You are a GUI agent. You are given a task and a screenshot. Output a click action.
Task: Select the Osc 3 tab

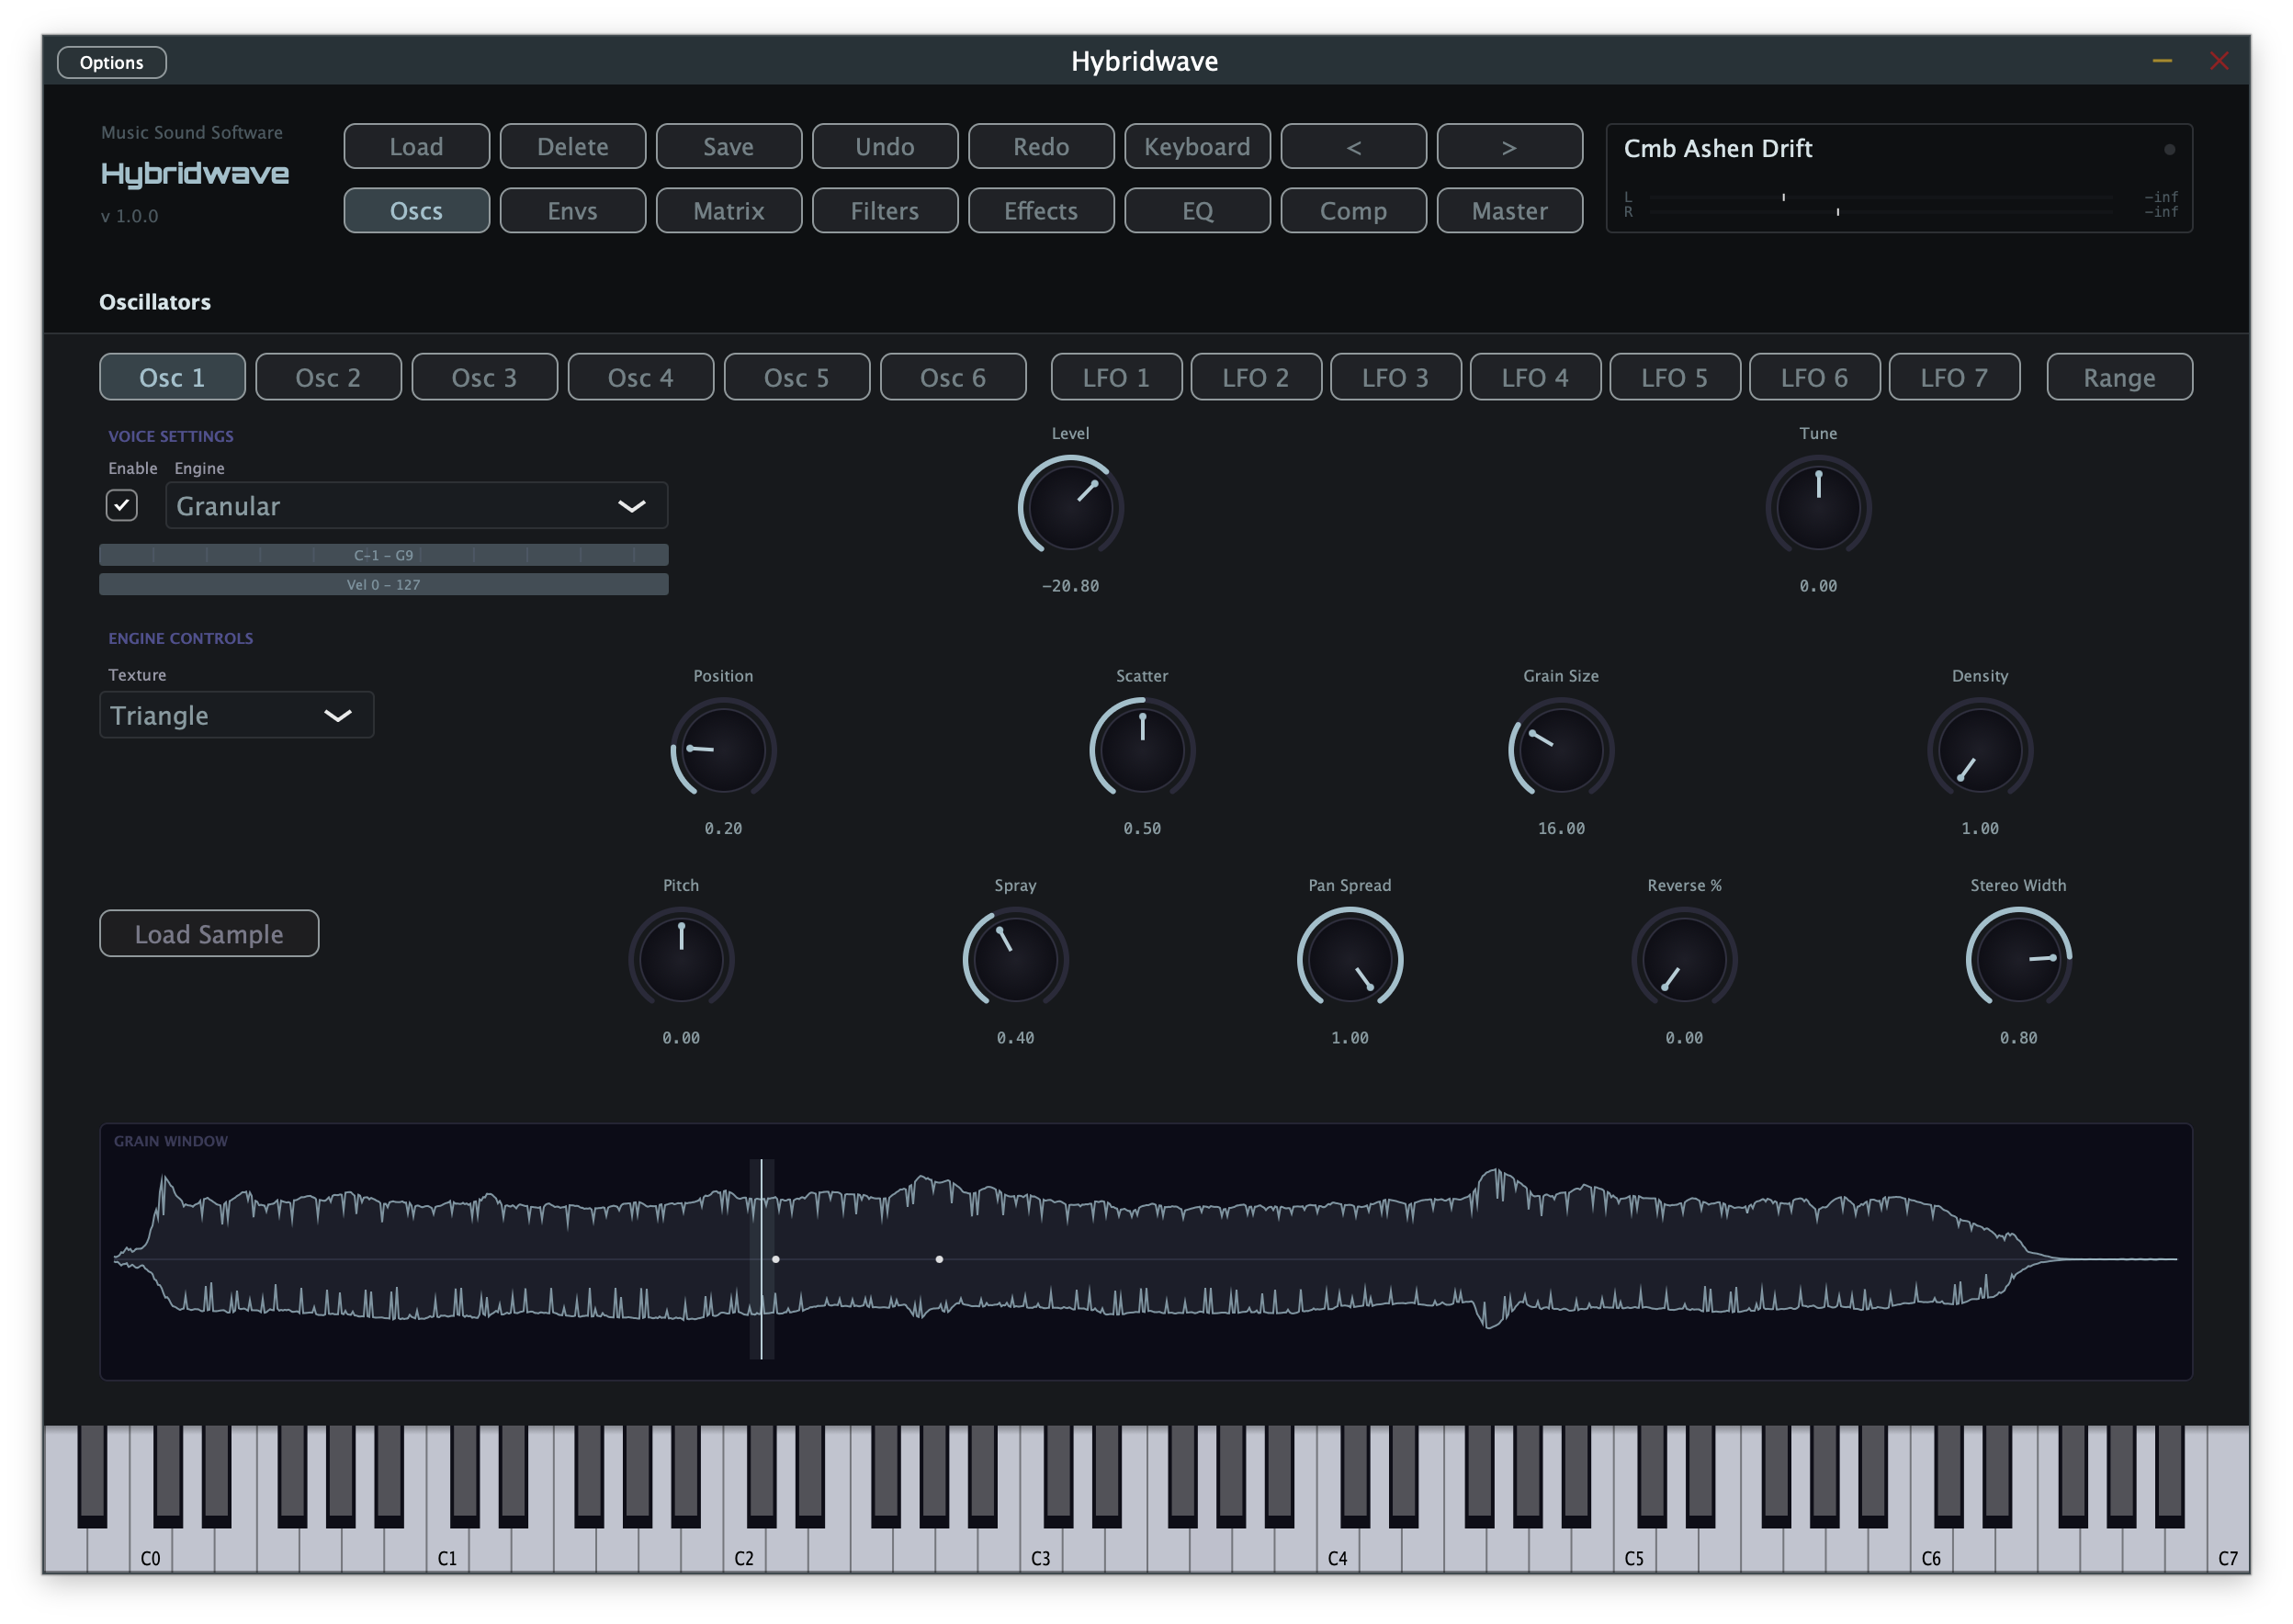(484, 376)
